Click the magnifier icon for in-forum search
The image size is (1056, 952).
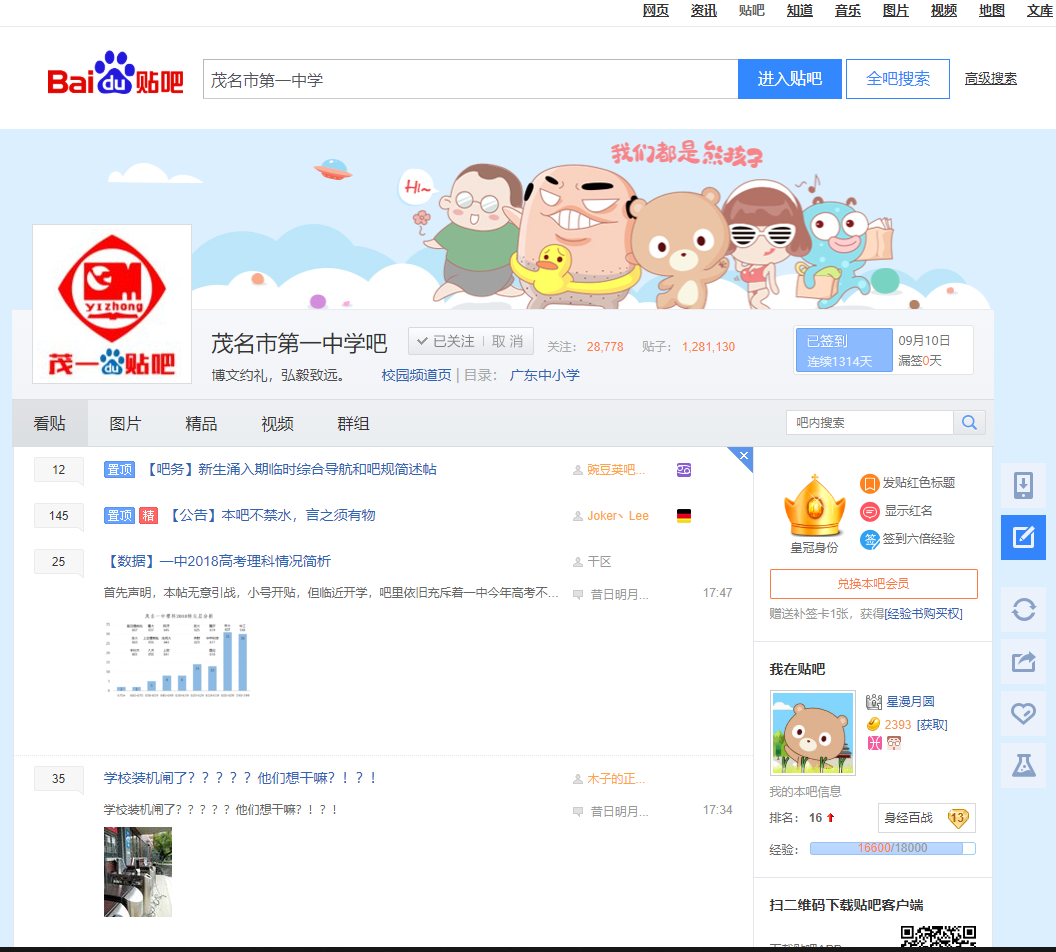click(969, 423)
